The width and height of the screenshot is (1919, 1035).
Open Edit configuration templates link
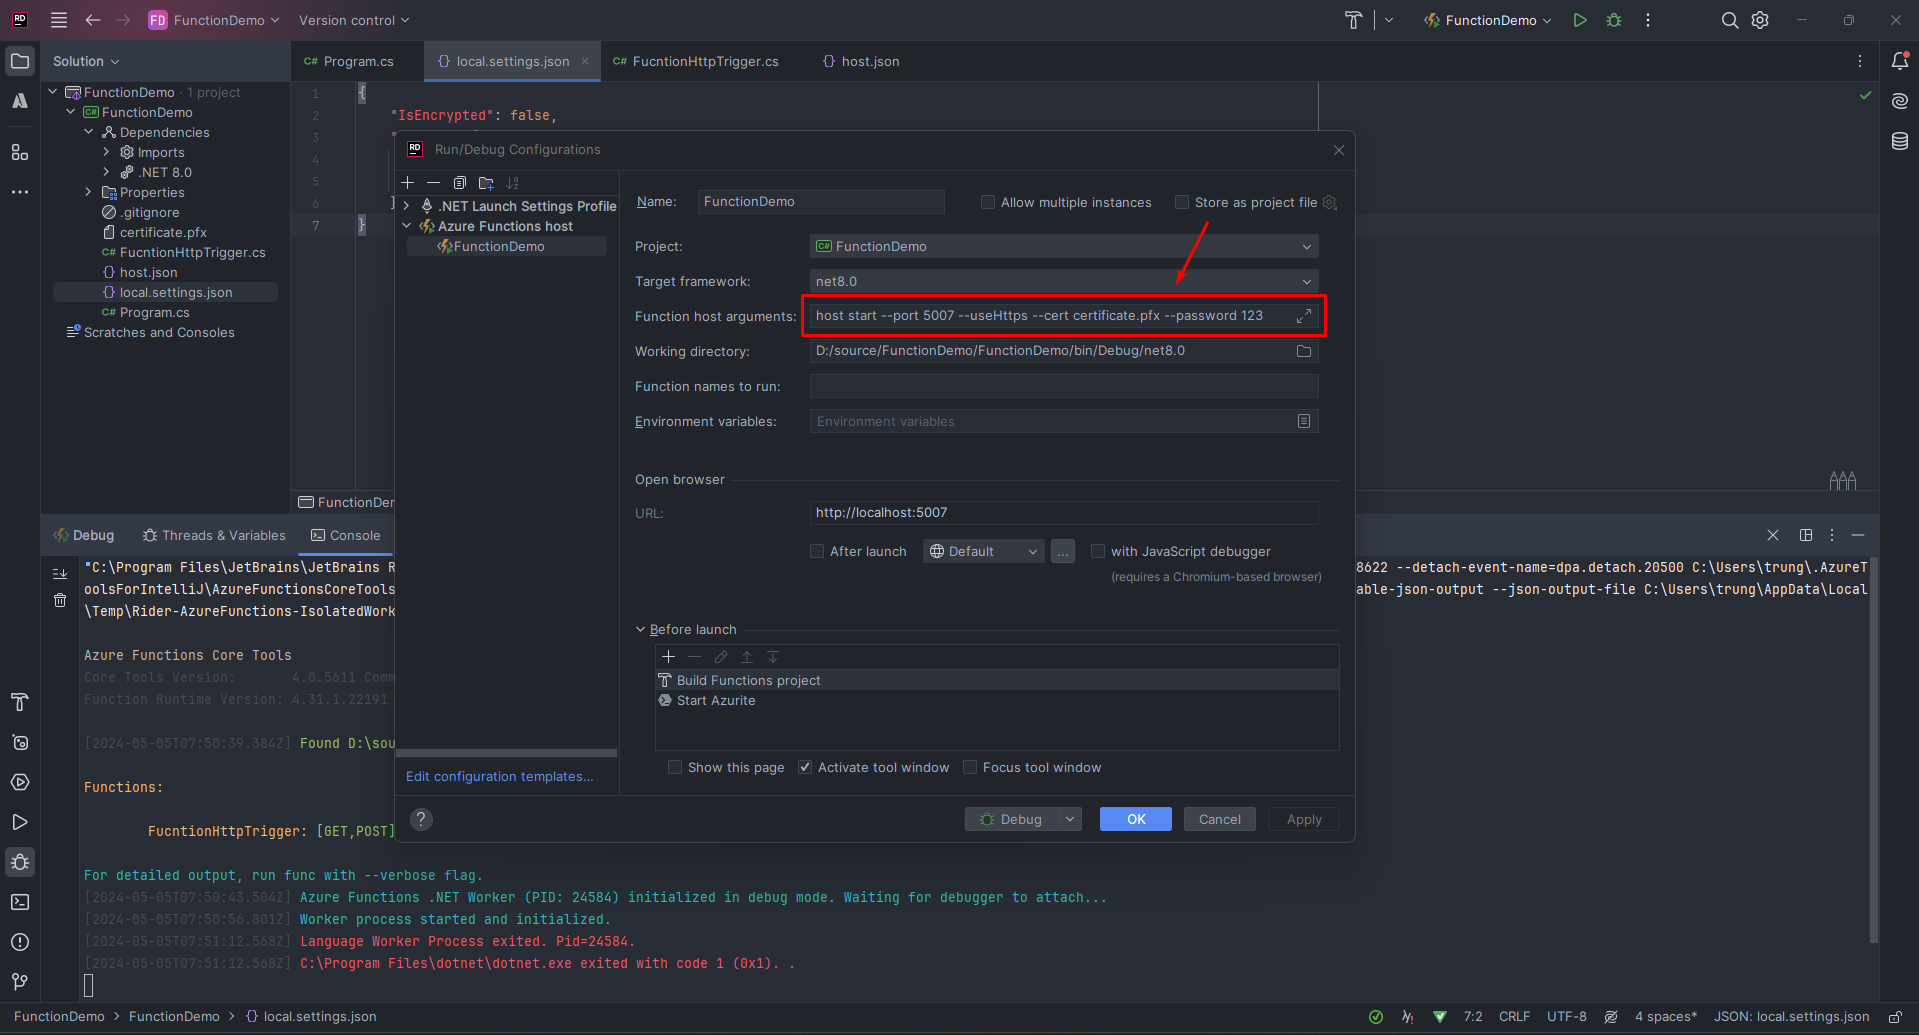click(x=498, y=776)
